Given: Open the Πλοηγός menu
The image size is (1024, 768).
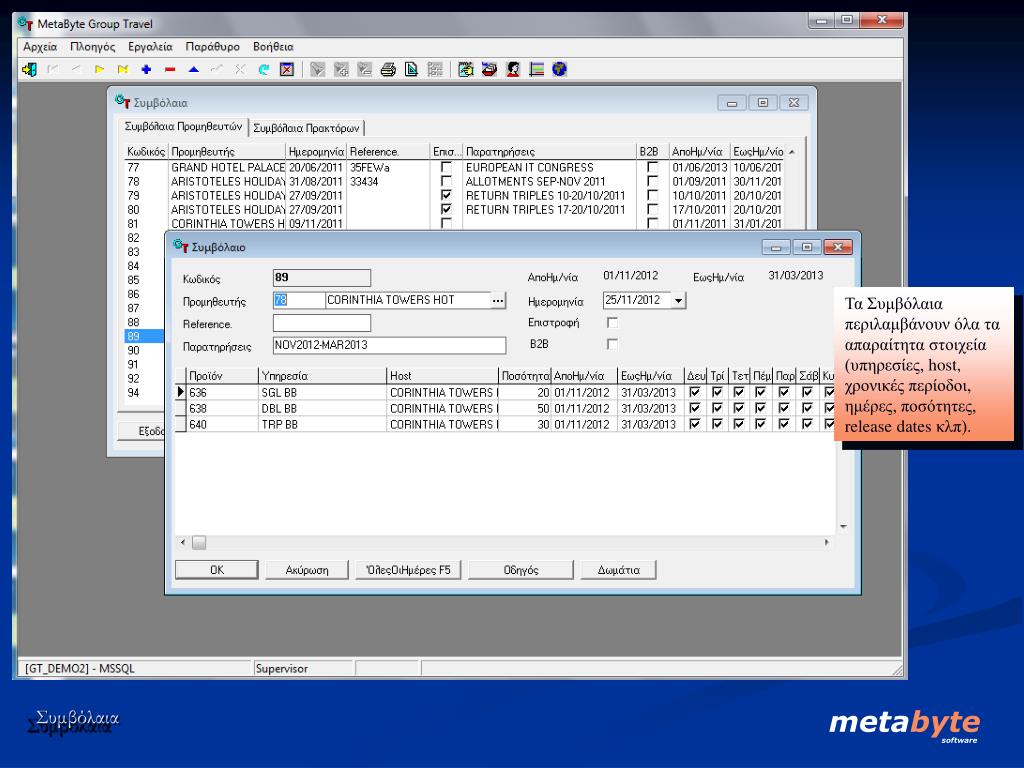Looking at the screenshot, I should click(x=93, y=47).
